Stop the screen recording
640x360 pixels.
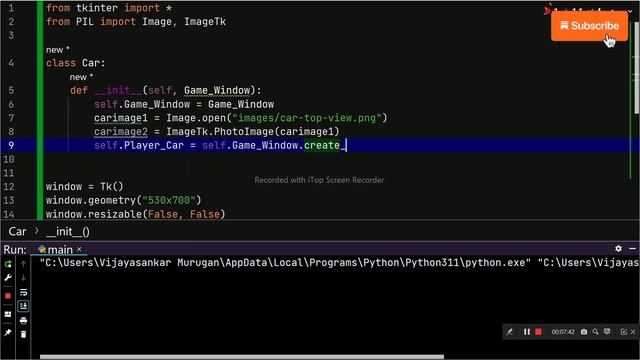(x=538, y=332)
